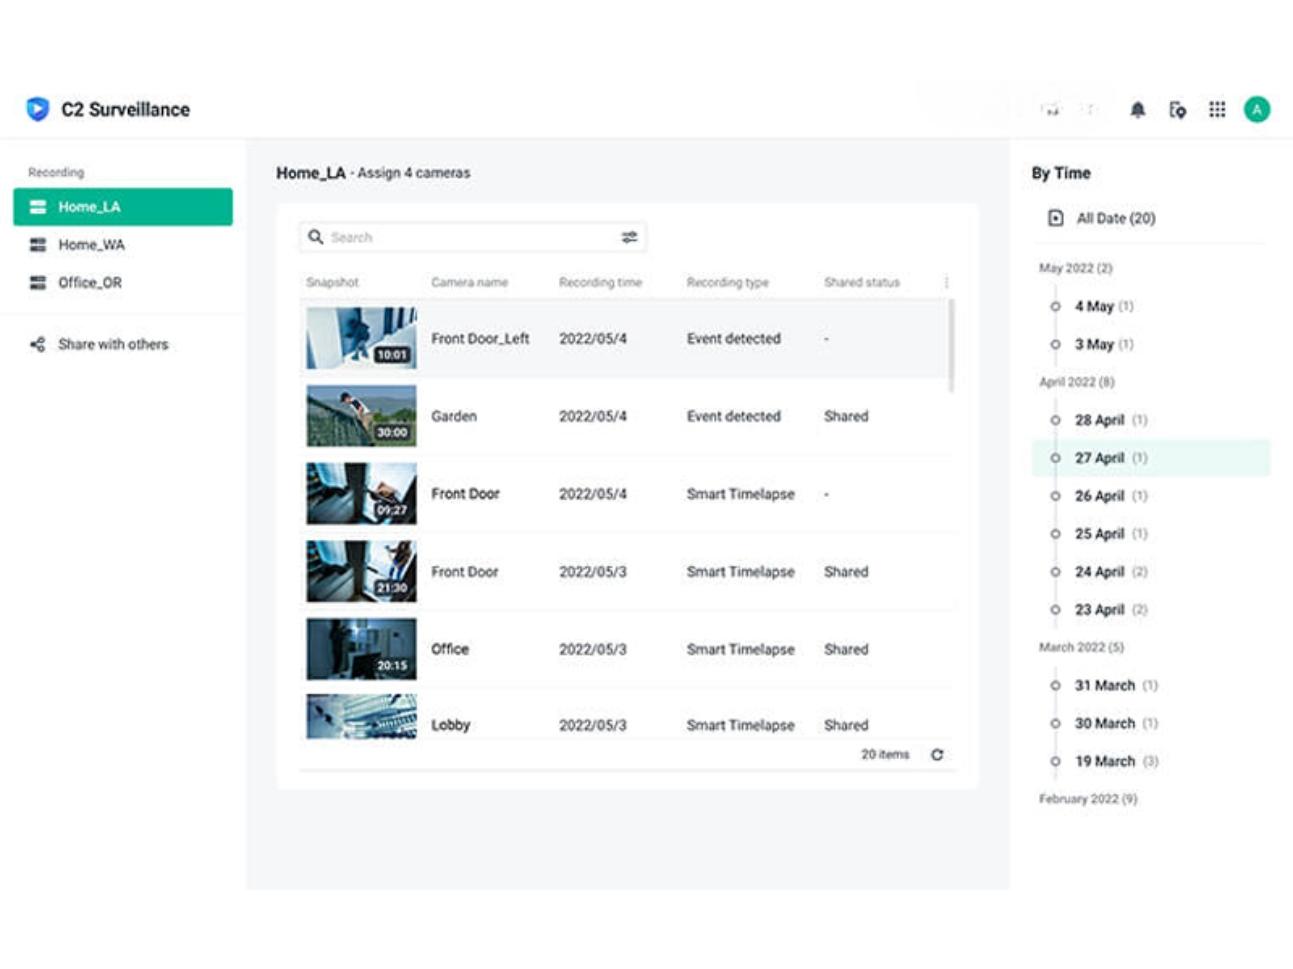Click the share icon beside Share with others
The width and height of the screenshot is (1293, 969).
coord(38,344)
